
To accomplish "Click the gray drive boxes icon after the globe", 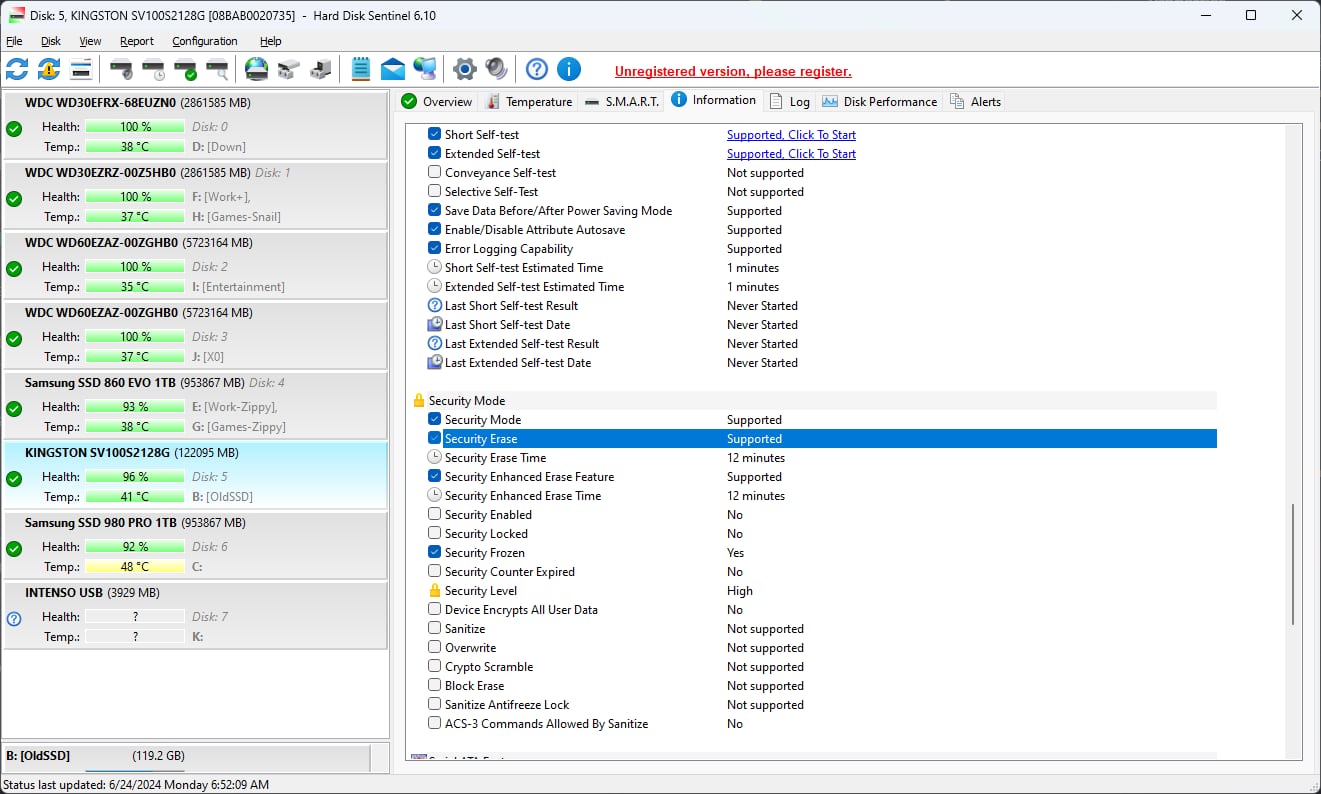I will (x=289, y=69).
